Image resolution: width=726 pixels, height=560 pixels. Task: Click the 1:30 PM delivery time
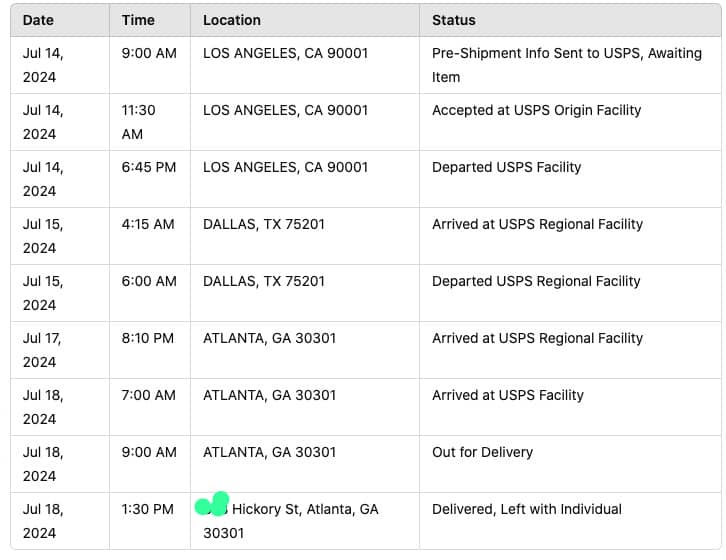(147, 509)
